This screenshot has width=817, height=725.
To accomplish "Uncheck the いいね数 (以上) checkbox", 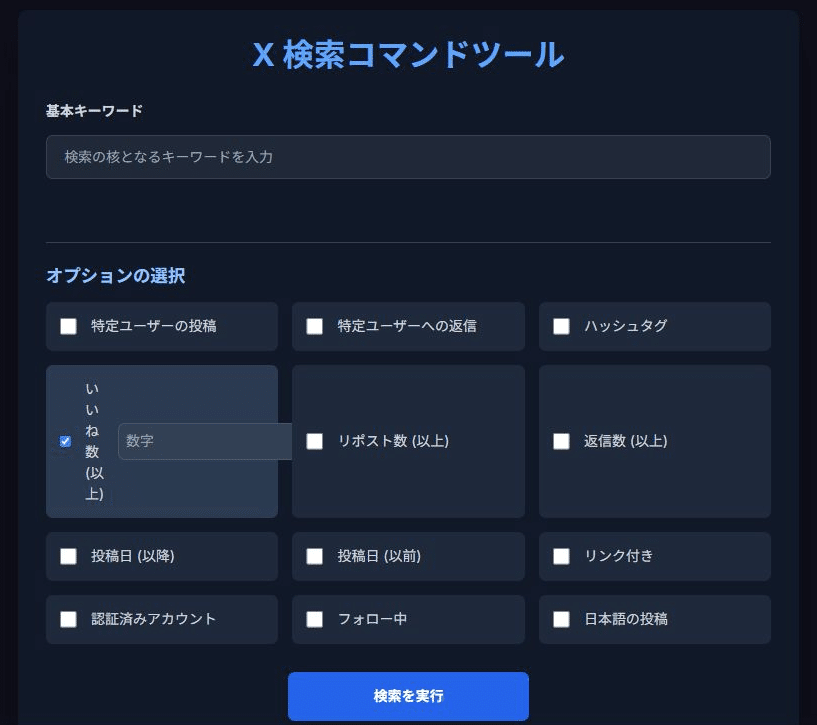I will pos(62,441).
